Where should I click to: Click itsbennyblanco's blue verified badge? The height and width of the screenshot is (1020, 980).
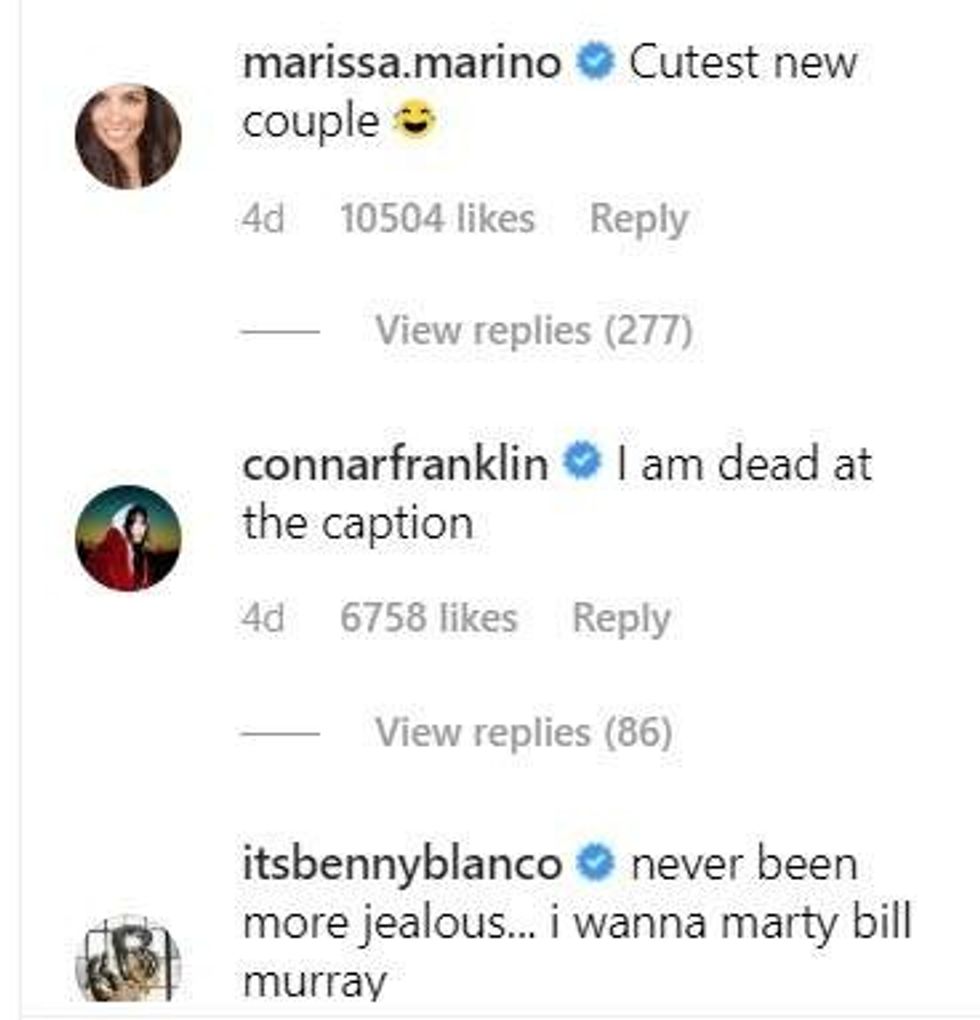click(x=597, y=863)
